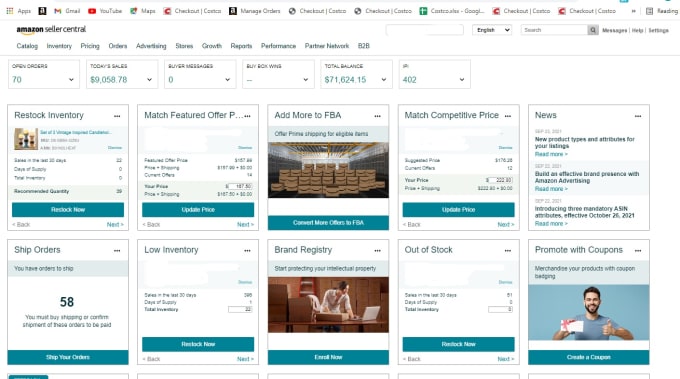Read more about three mandatory ASIN attributes
Screen dimensions: 680x379
coord(551,224)
